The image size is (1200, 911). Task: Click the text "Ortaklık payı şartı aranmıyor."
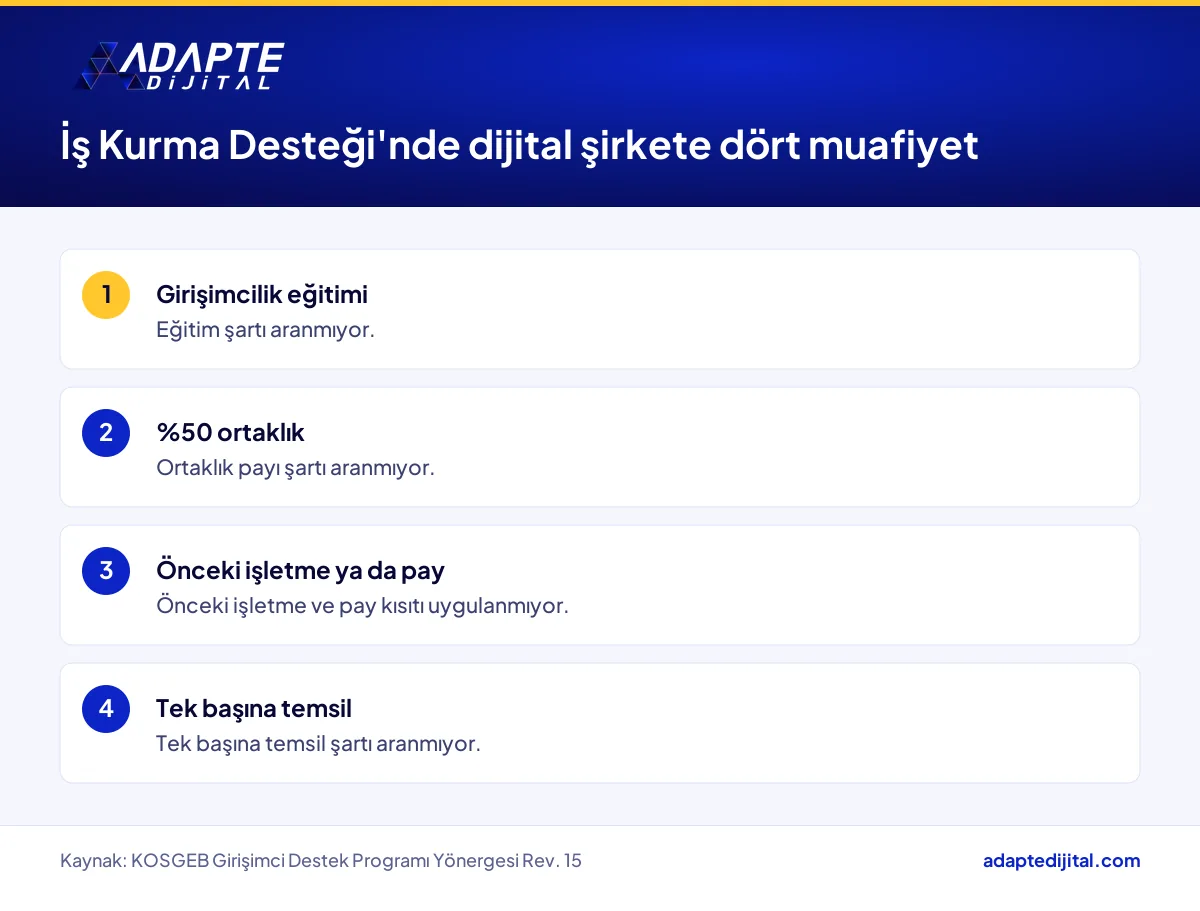[295, 468]
